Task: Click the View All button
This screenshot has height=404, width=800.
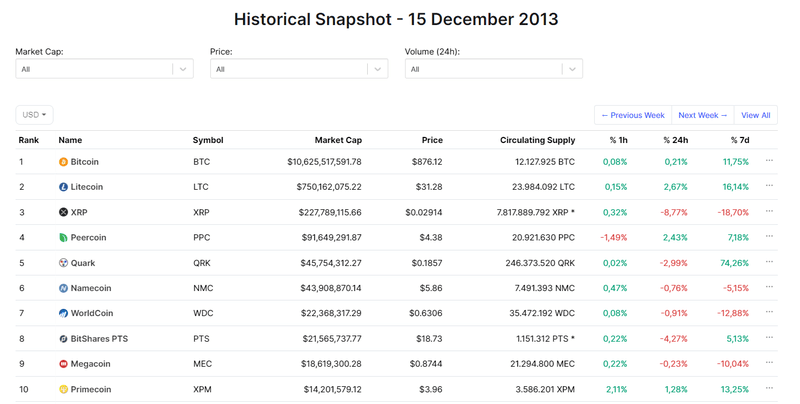Action: tap(755, 115)
